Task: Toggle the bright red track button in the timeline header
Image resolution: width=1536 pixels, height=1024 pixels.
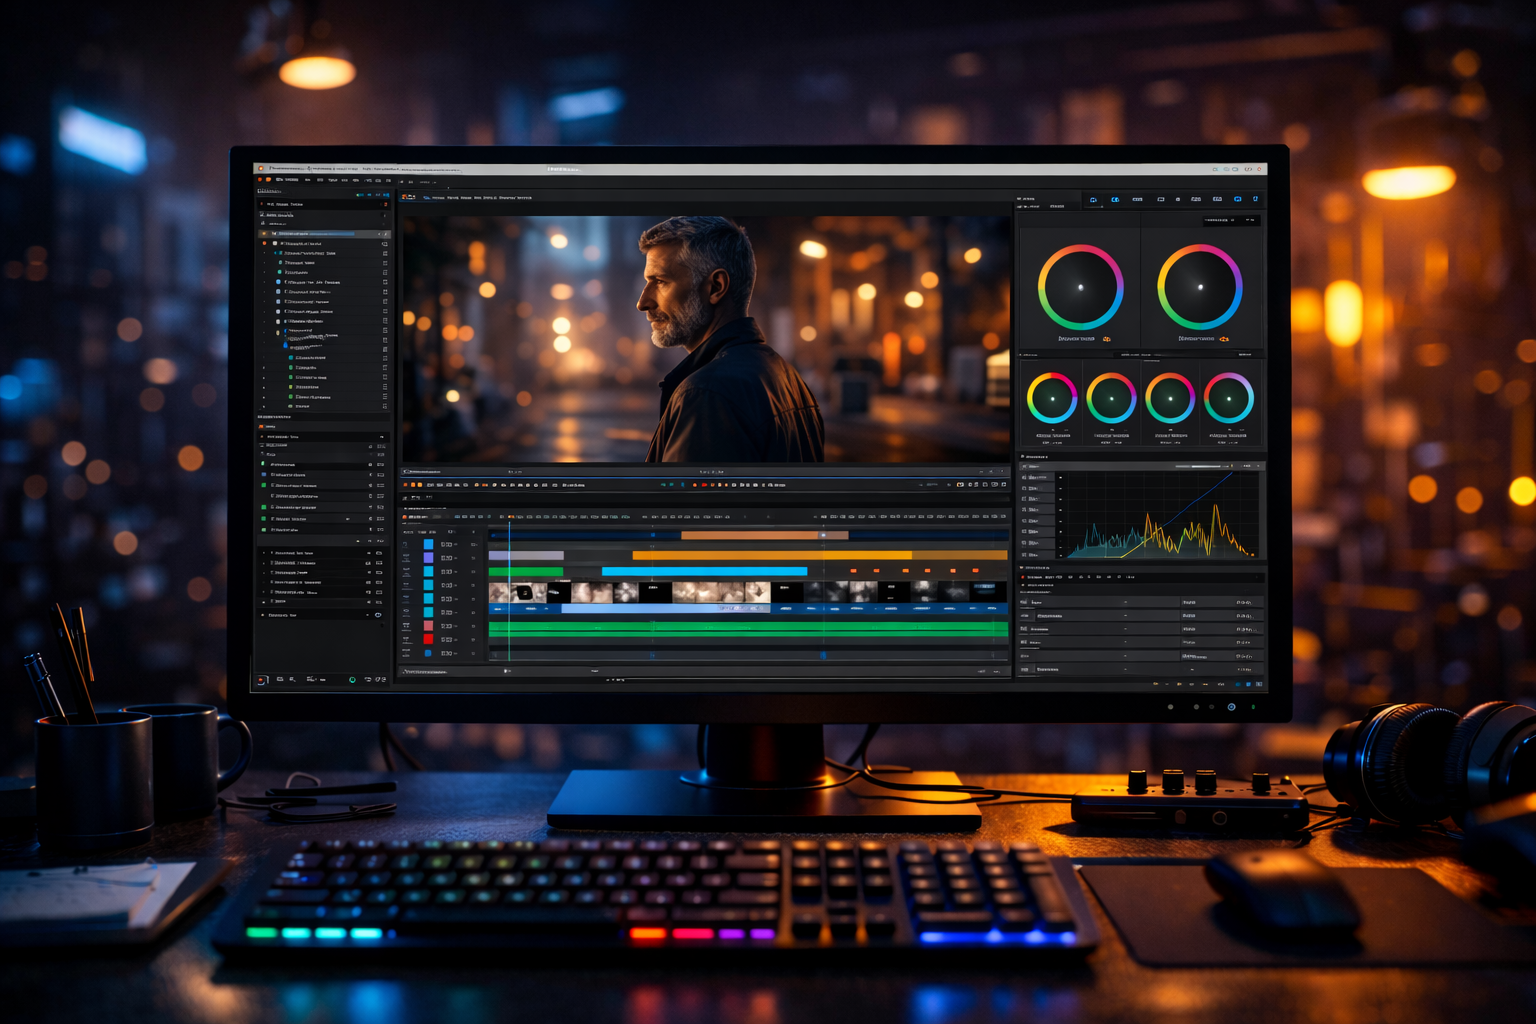Action: pyautogui.click(x=429, y=639)
